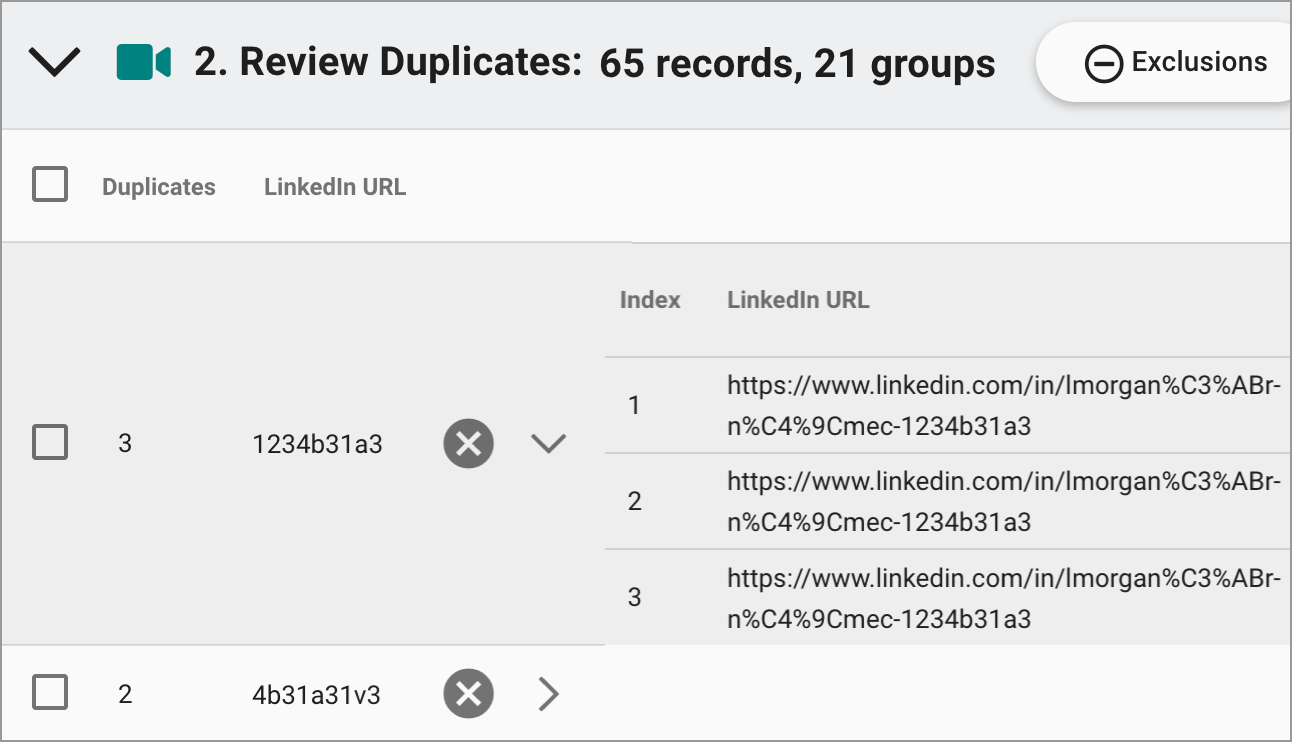Remove group 4b31a31v3 using its X icon
Image resolution: width=1292 pixels, height=742 pixels.
click(x=468, y=693)
